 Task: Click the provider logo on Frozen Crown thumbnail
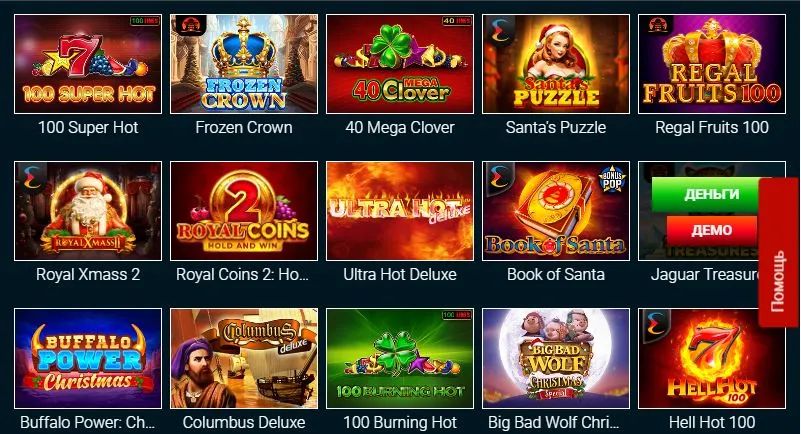point(189,25)
